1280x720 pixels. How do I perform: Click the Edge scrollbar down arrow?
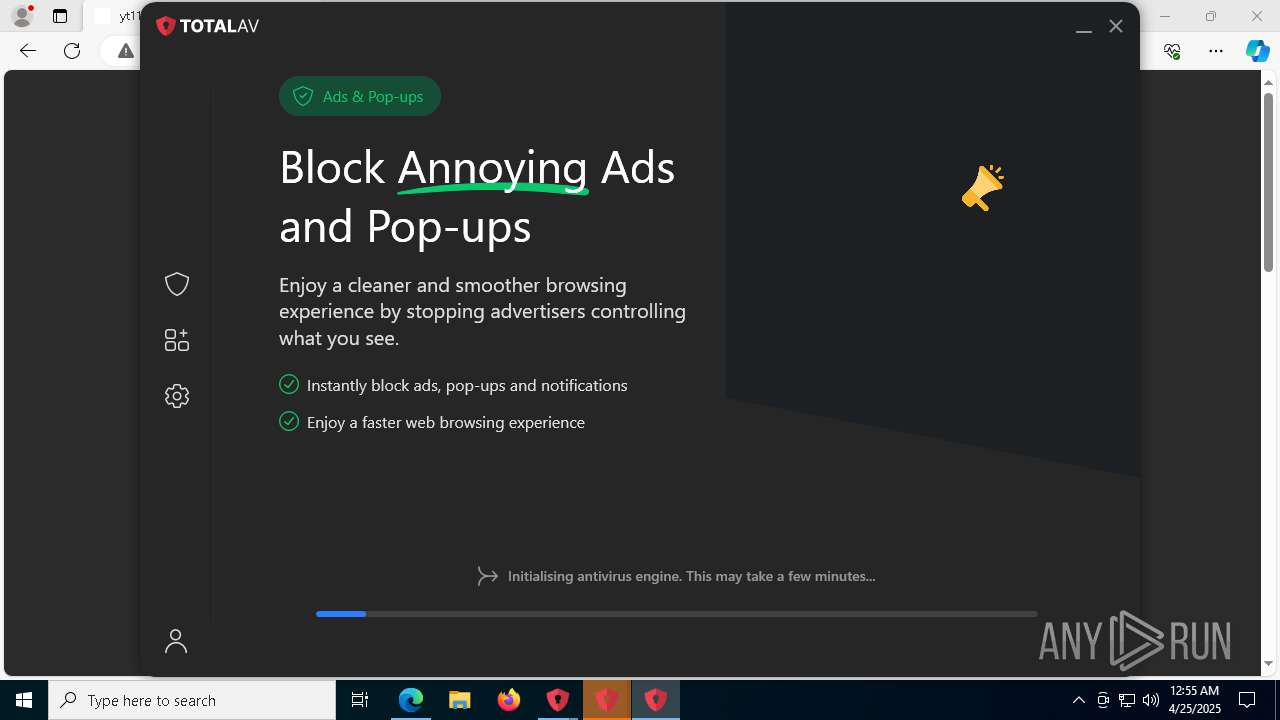pos(1269,663)
